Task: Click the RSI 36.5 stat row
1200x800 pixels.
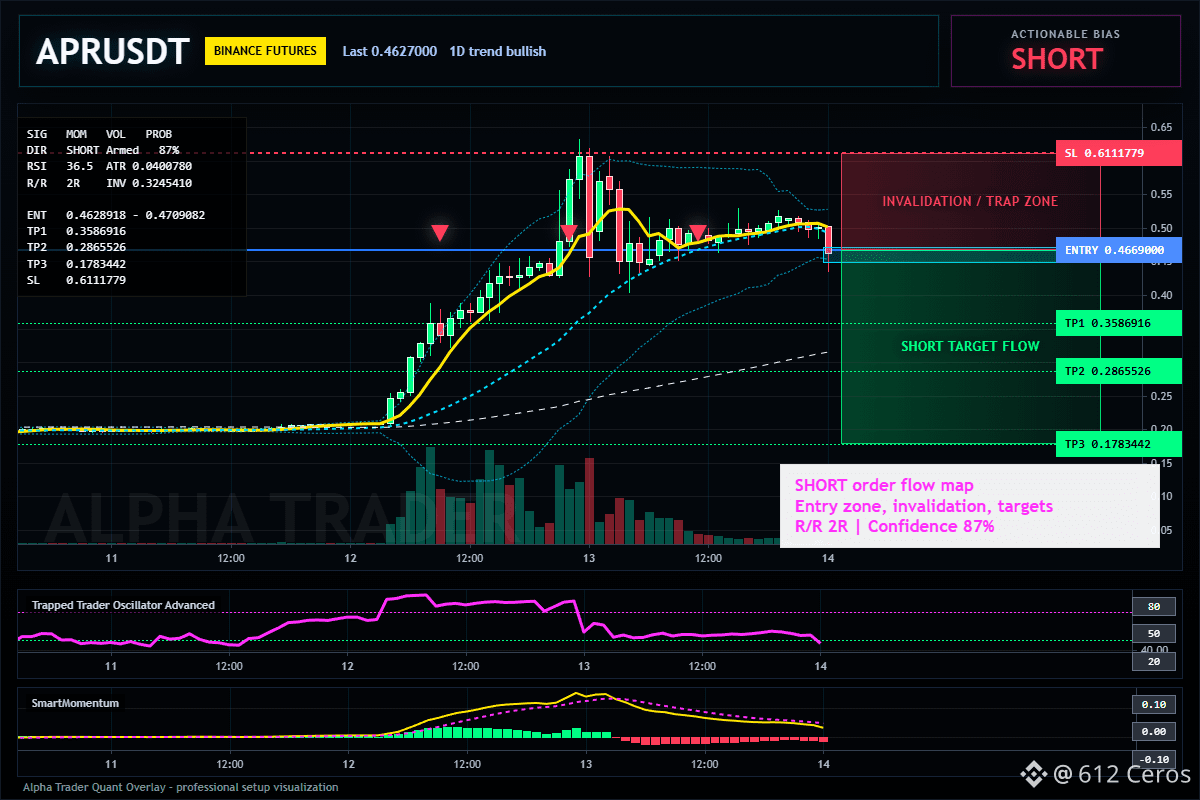Action: (x=110, y=166)
